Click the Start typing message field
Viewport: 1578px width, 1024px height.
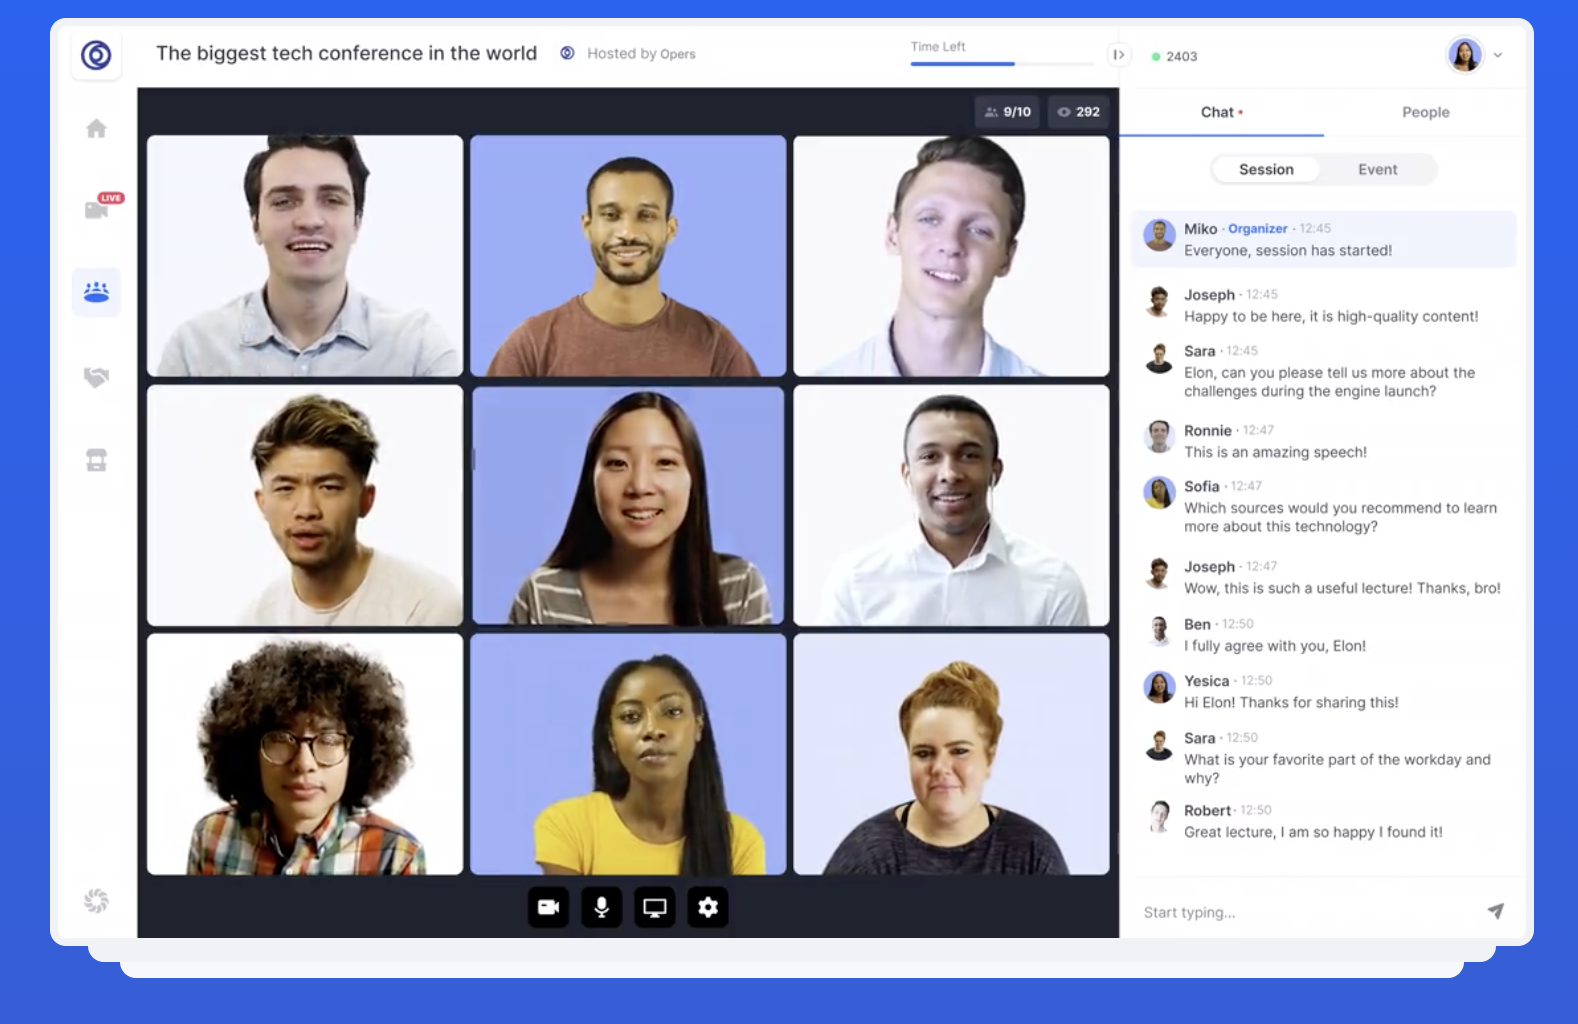tap(1300, 912)
